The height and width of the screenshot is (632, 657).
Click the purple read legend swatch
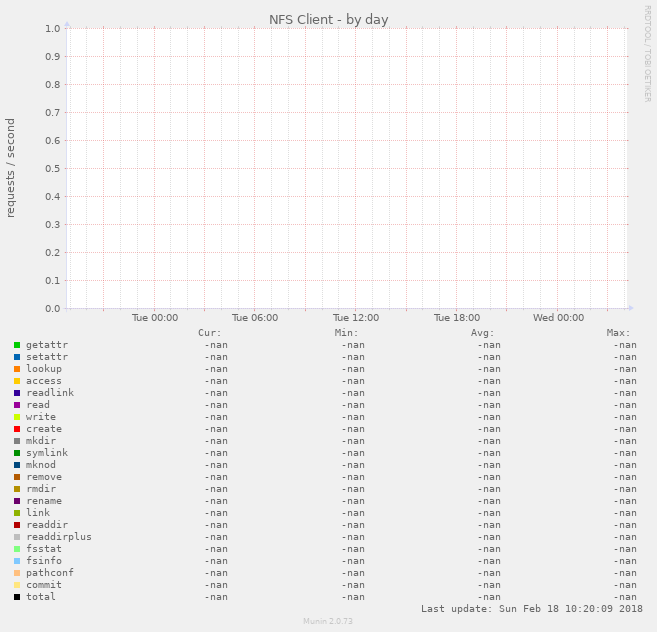tap(17, 405)
